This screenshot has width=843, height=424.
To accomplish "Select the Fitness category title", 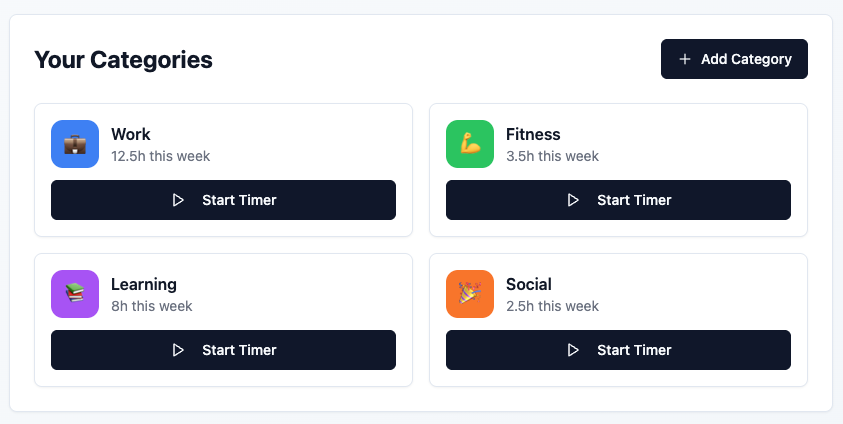I will [x=533, y=134].
